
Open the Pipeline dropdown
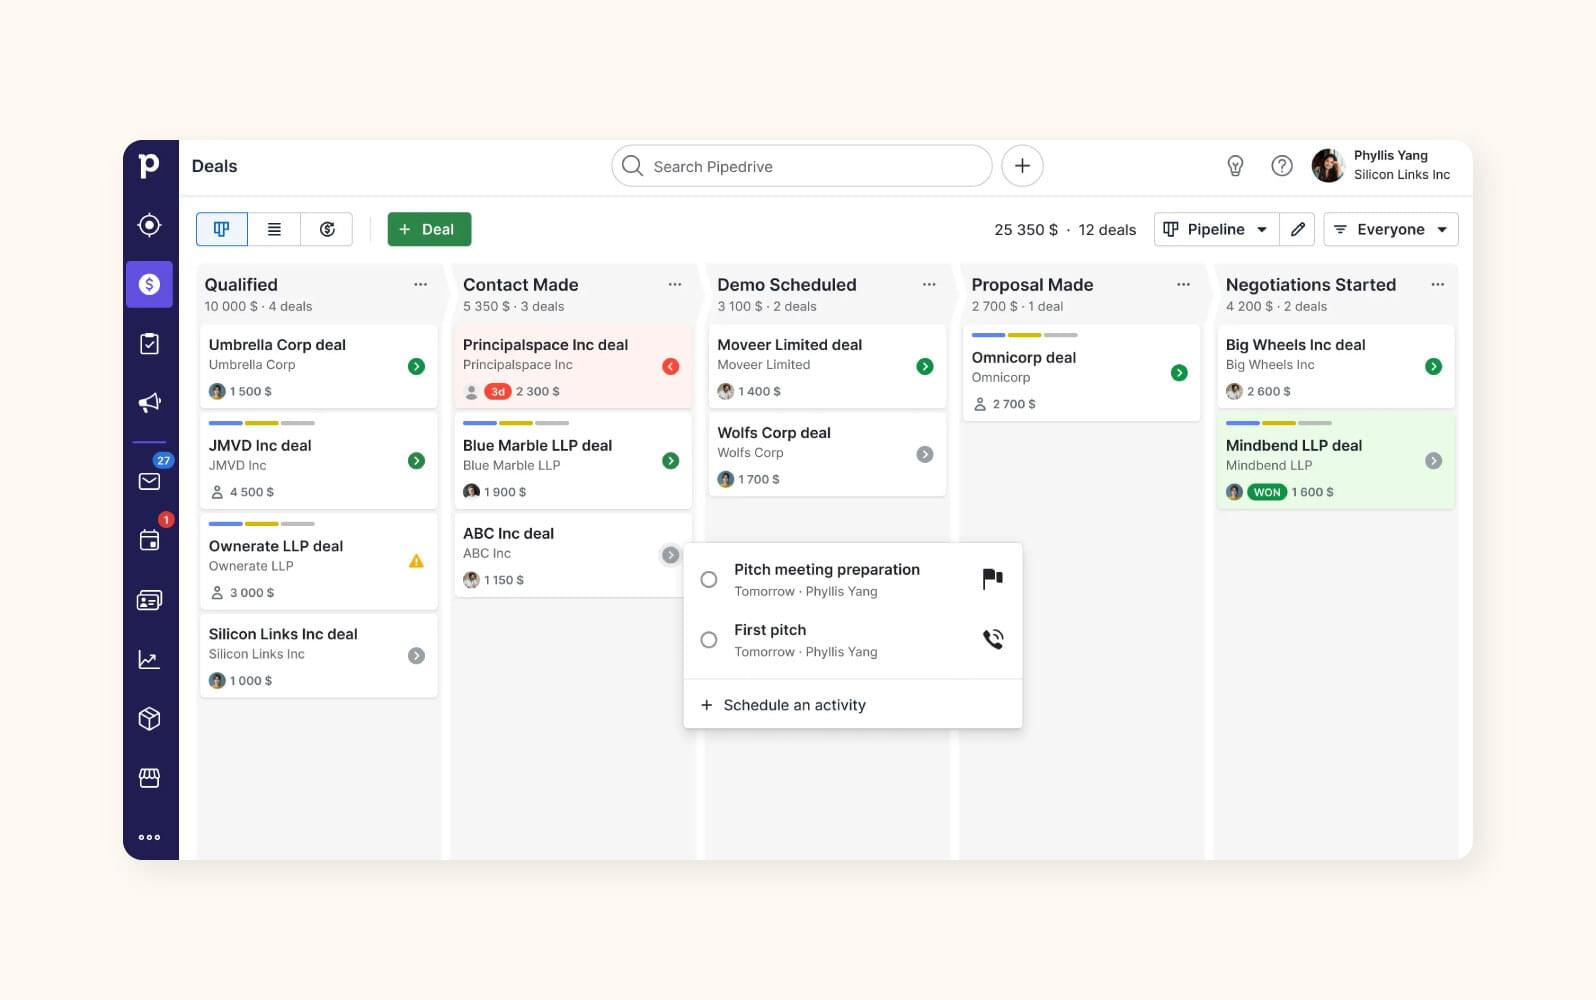tap(1215, 229)
